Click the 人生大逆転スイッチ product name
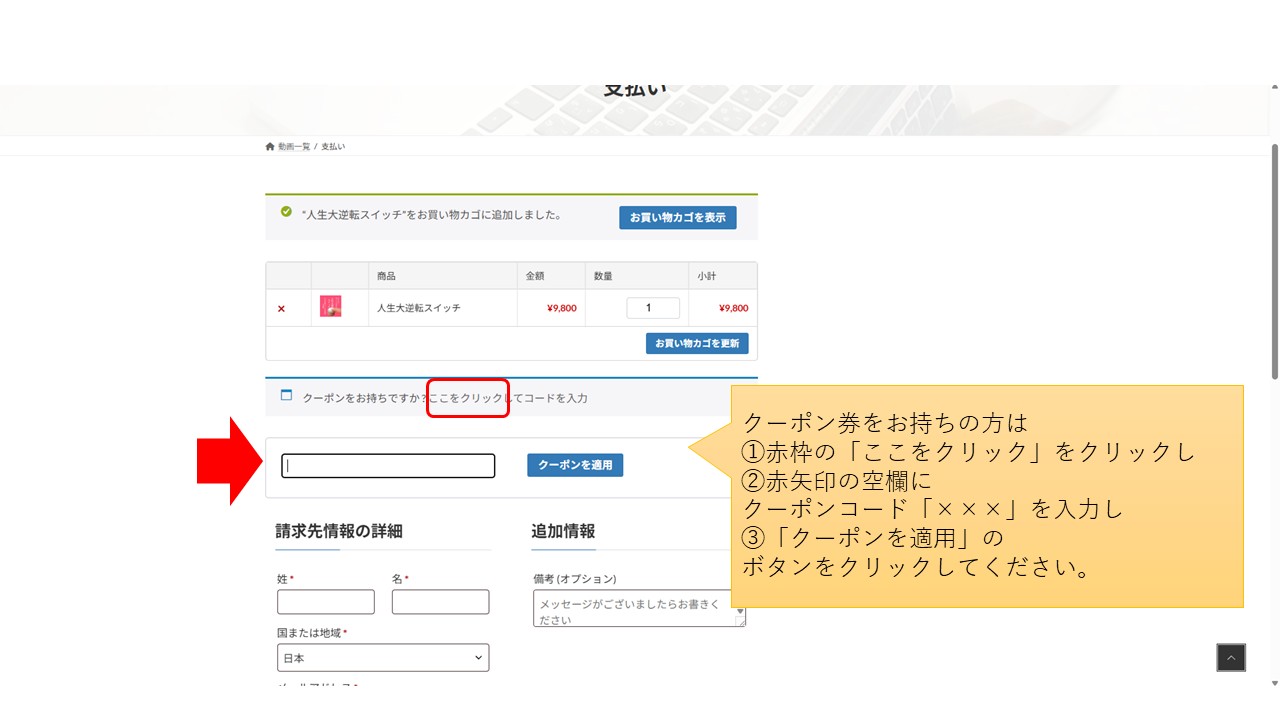Viewport: 1280px width, 720px height. (419, 308)
